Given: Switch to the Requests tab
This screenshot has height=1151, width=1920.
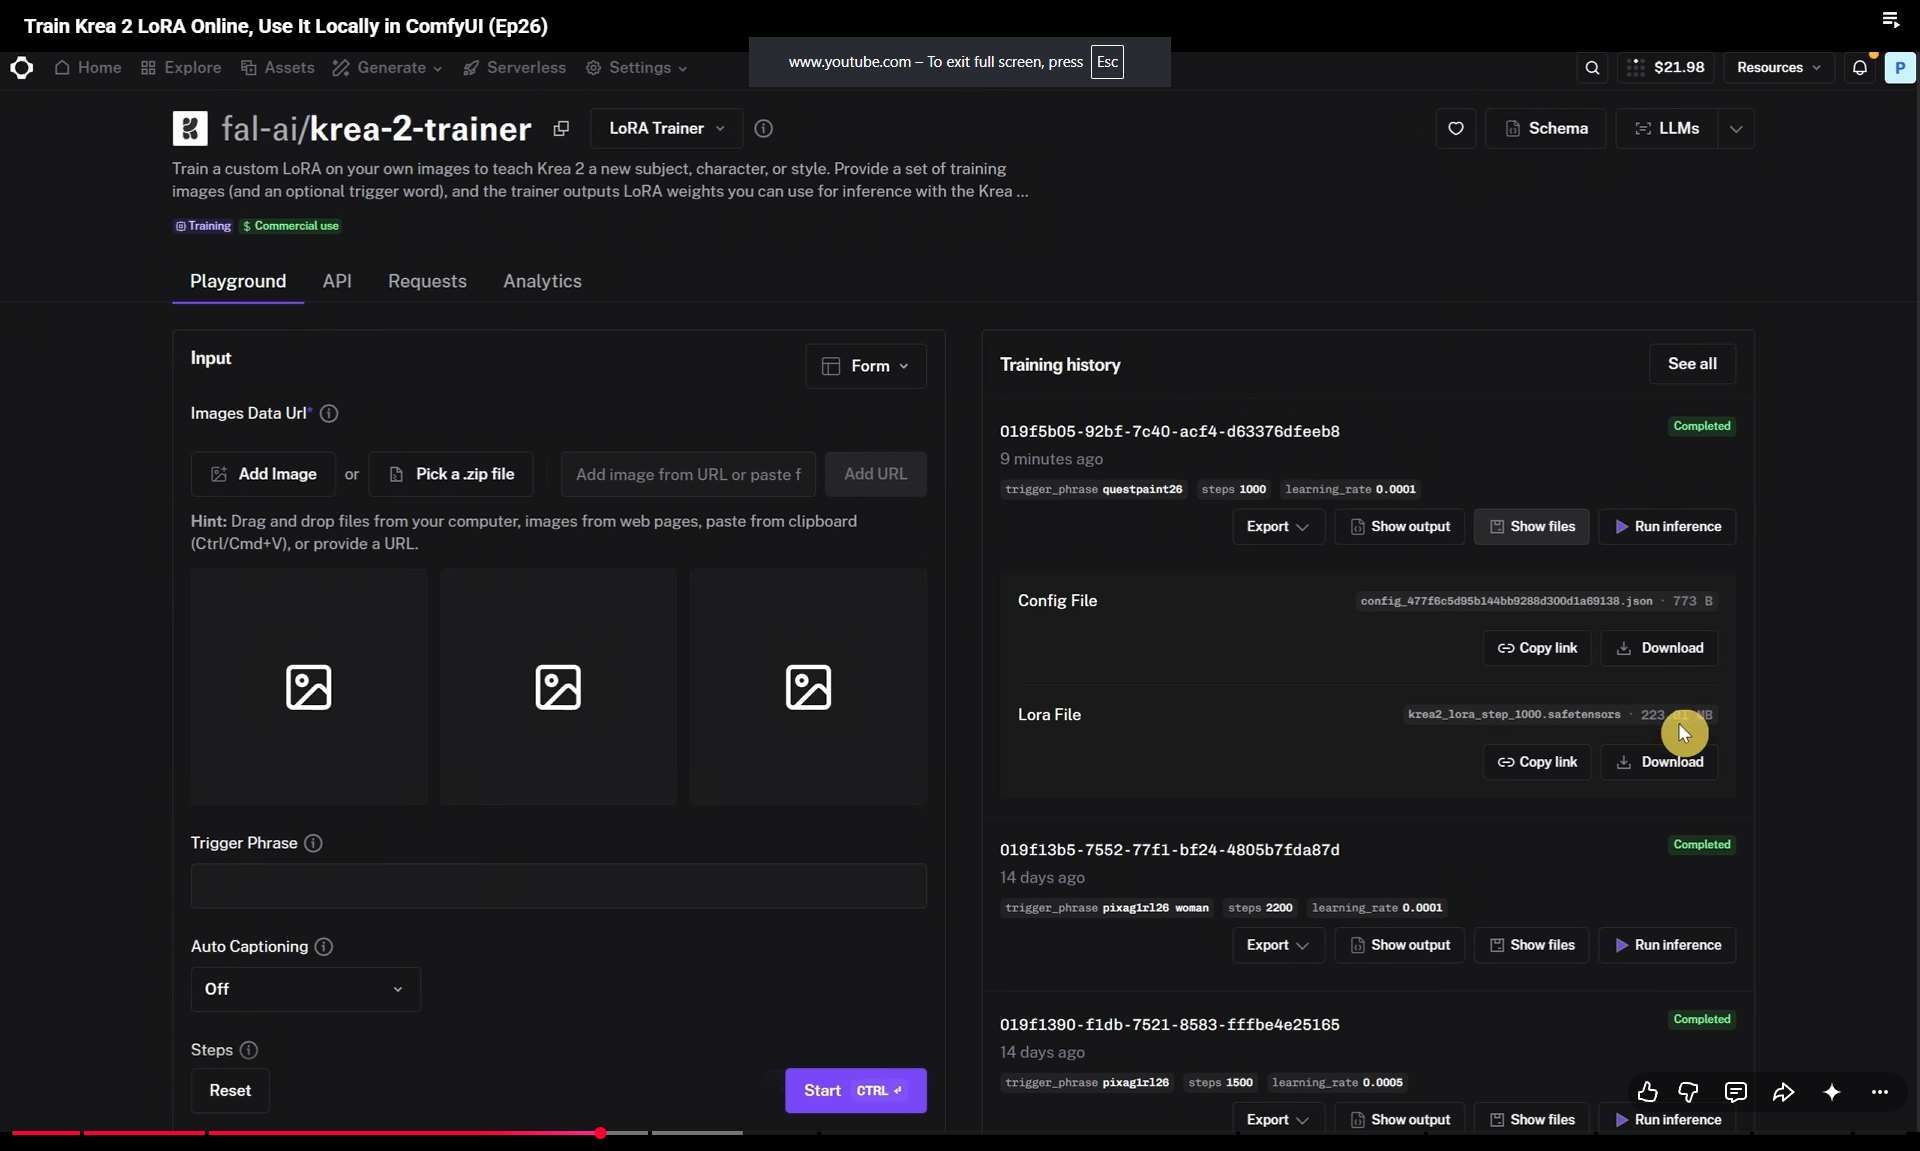Looking at the screenshot, I should click(427, 281).
